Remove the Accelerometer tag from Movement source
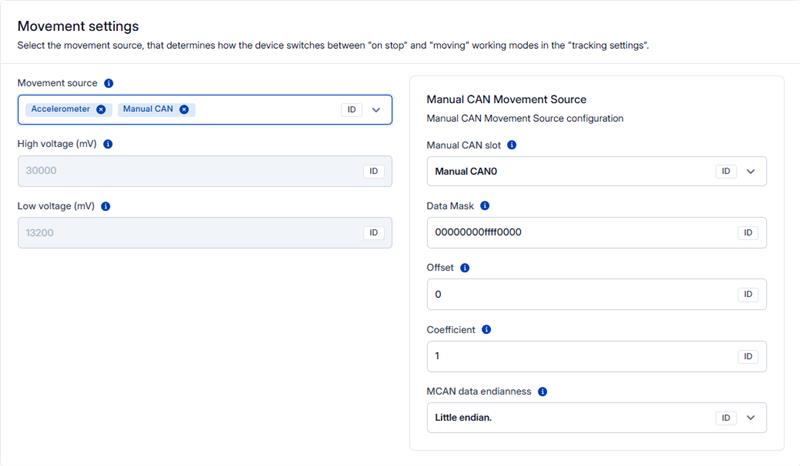Screen dimensions: 800x466 click(101, 109)
